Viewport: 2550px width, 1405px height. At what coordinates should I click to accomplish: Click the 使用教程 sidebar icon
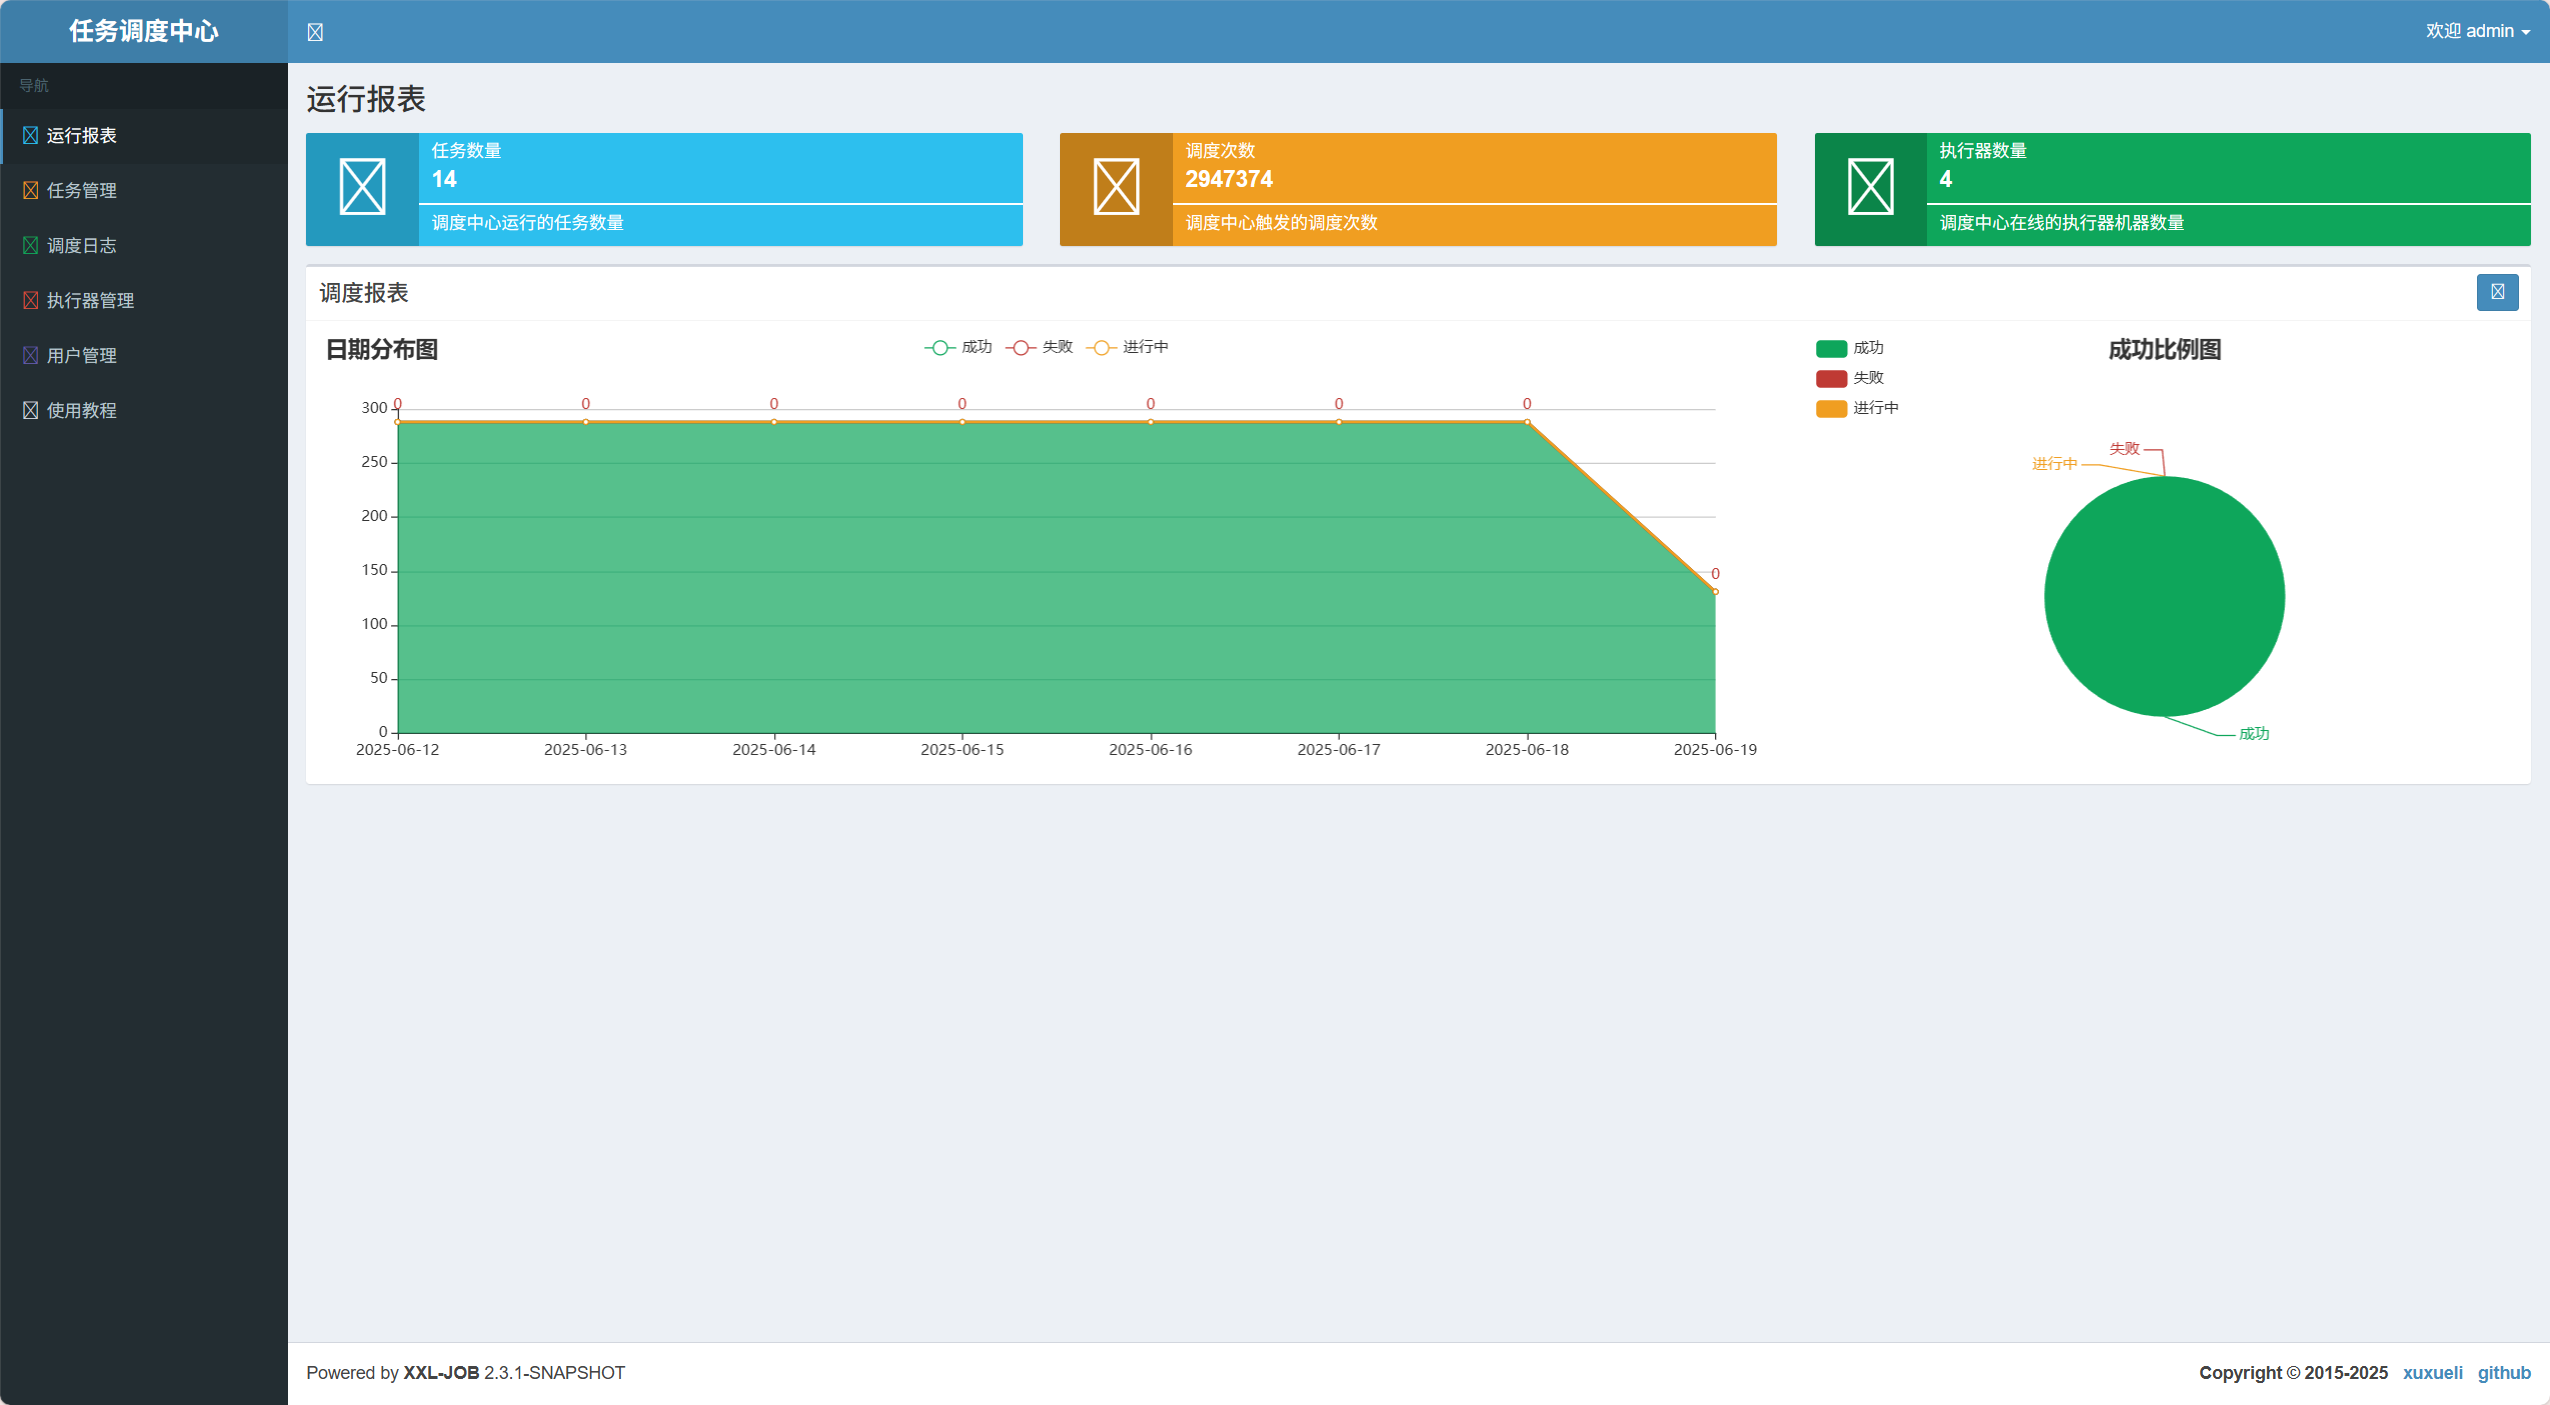30,410
